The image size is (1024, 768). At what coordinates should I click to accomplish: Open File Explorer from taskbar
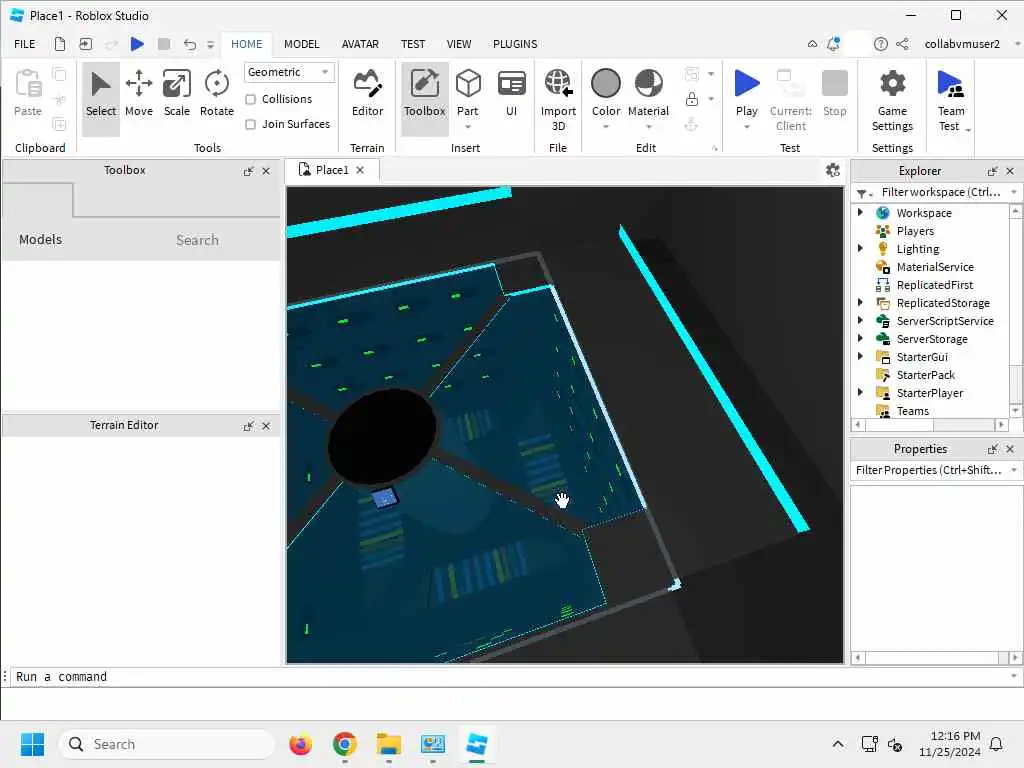click(x=389, y=744)
